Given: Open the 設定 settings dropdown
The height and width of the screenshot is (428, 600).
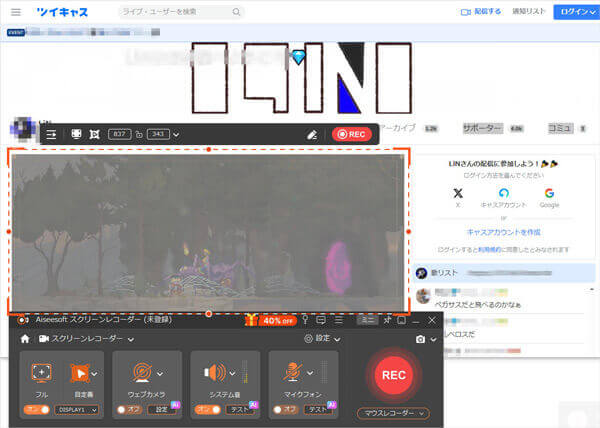Looking at the screenshot, I should pos(322,338).
